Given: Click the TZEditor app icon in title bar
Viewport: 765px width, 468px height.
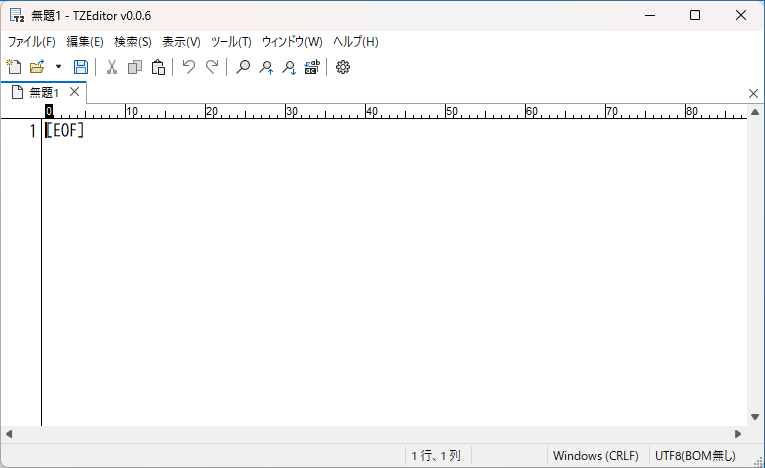Looking at the screenshot, I should (17, 16).
